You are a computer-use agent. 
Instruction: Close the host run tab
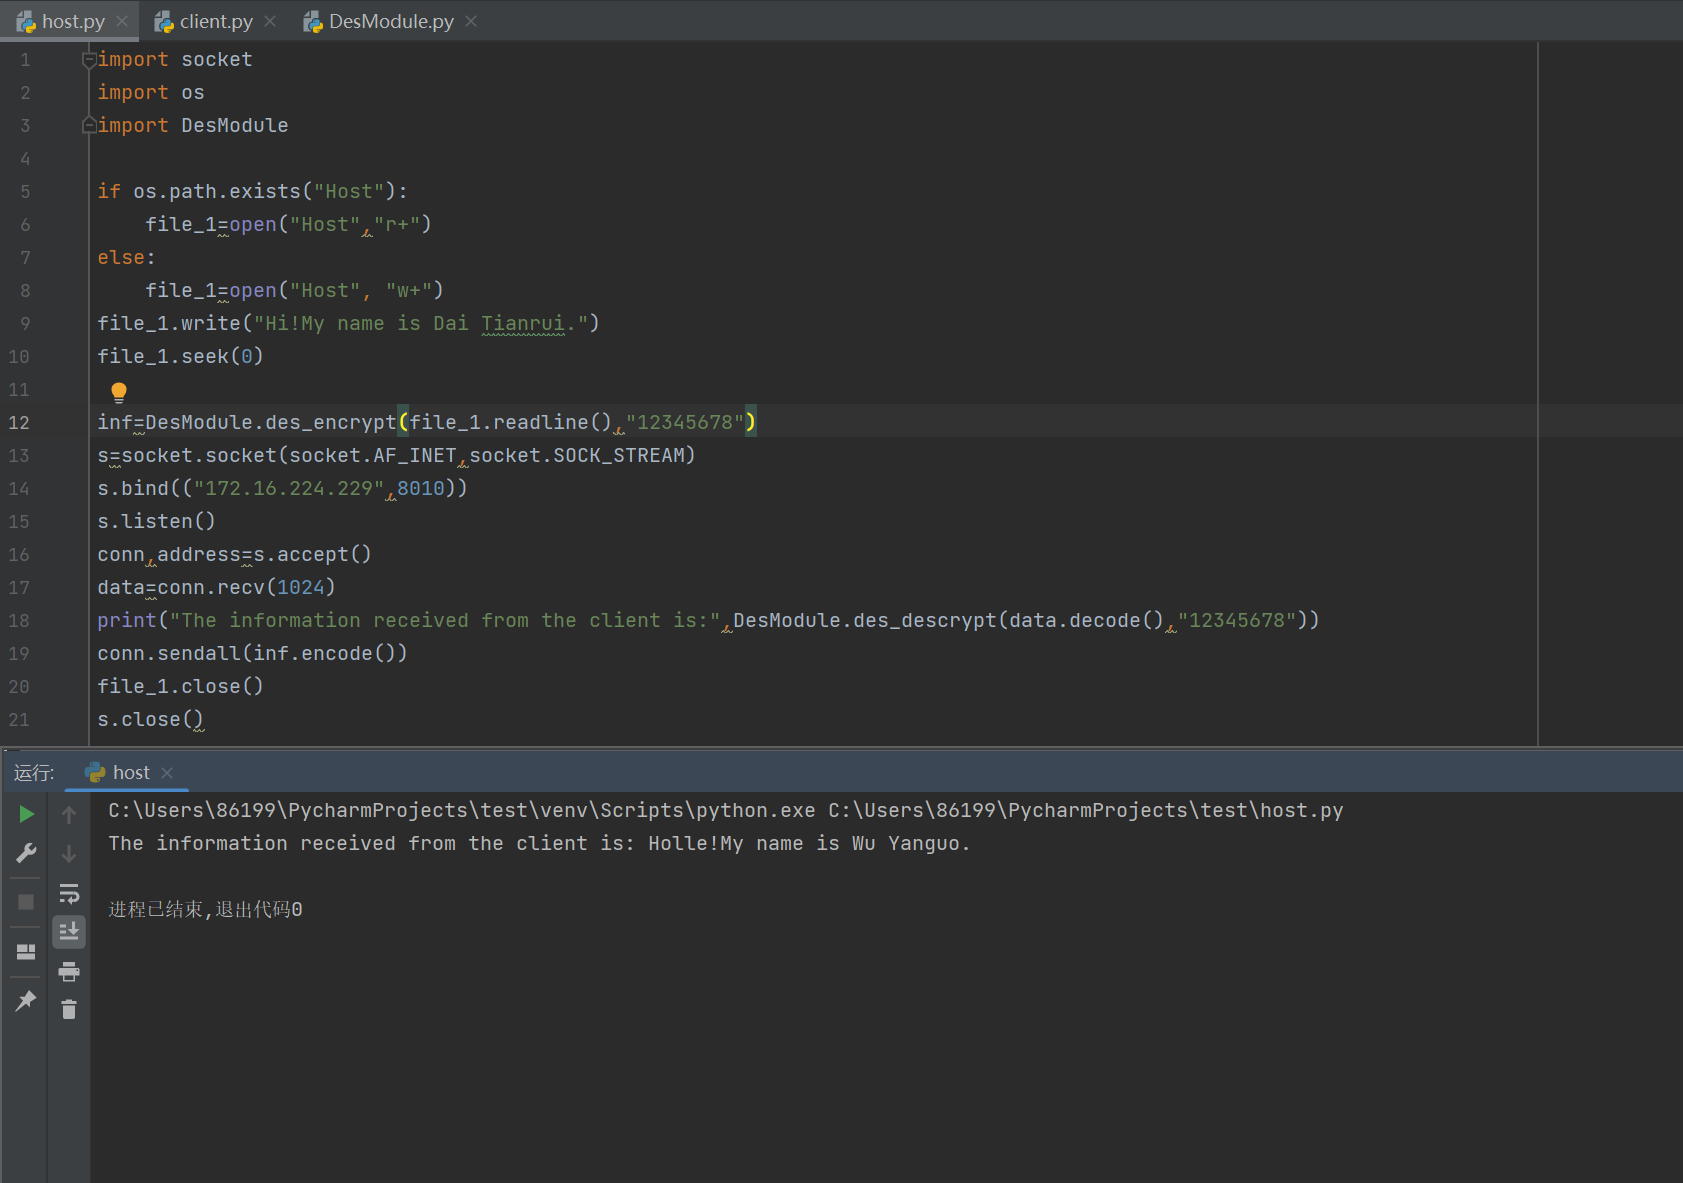click(167, 773)
